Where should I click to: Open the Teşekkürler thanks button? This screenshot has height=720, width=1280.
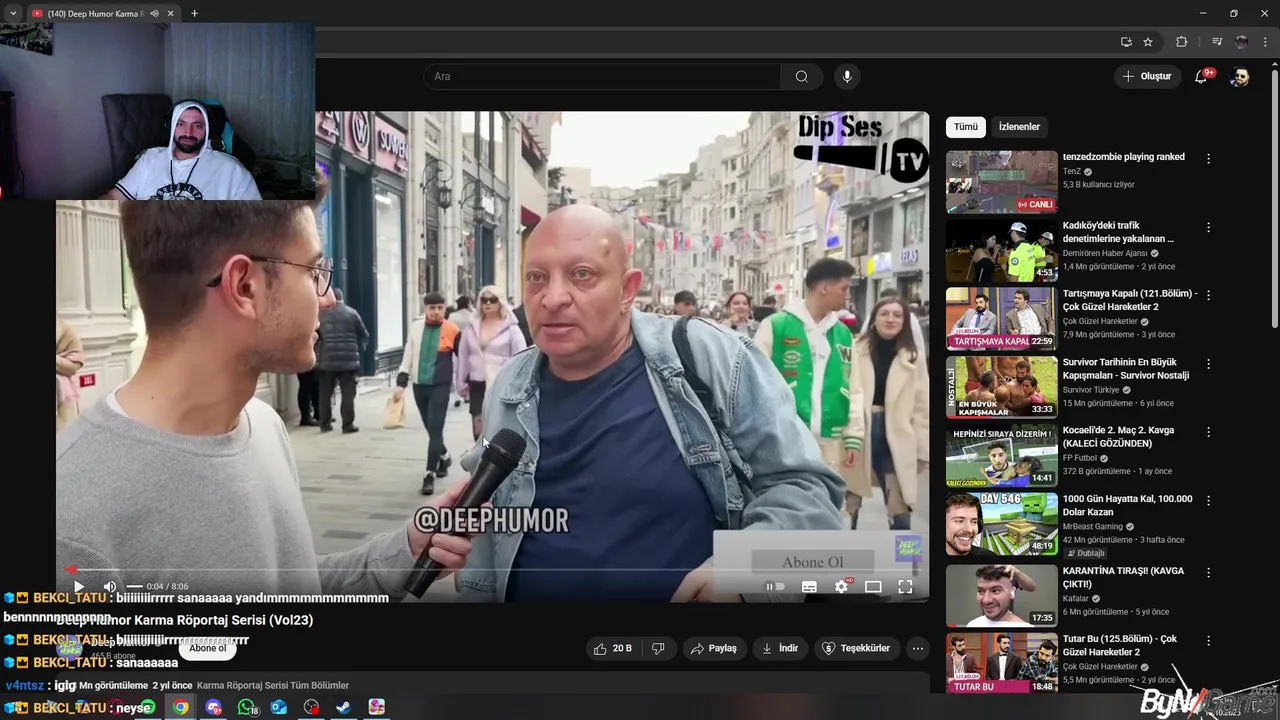point(856,648)
